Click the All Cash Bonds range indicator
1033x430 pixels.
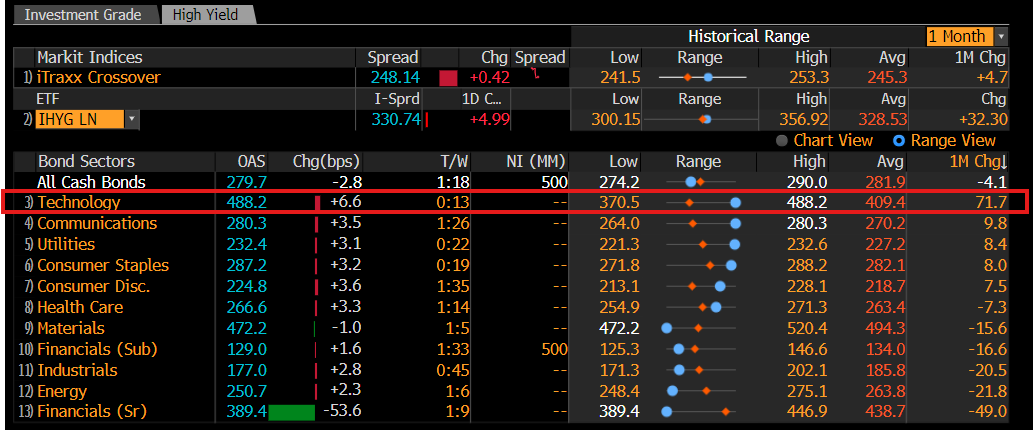[x=701, y=182]
